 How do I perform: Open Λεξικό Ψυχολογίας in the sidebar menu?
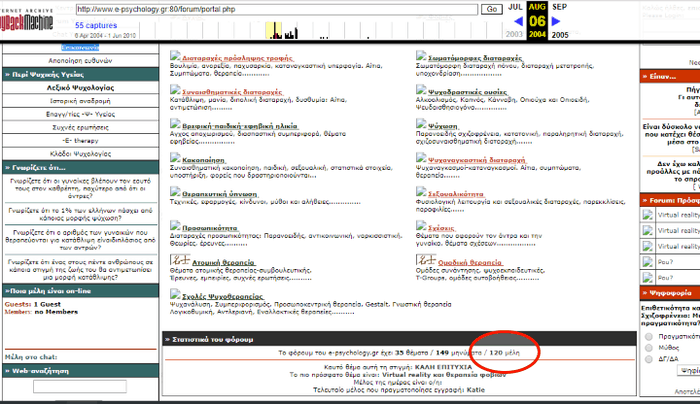[x=81, y=88]
